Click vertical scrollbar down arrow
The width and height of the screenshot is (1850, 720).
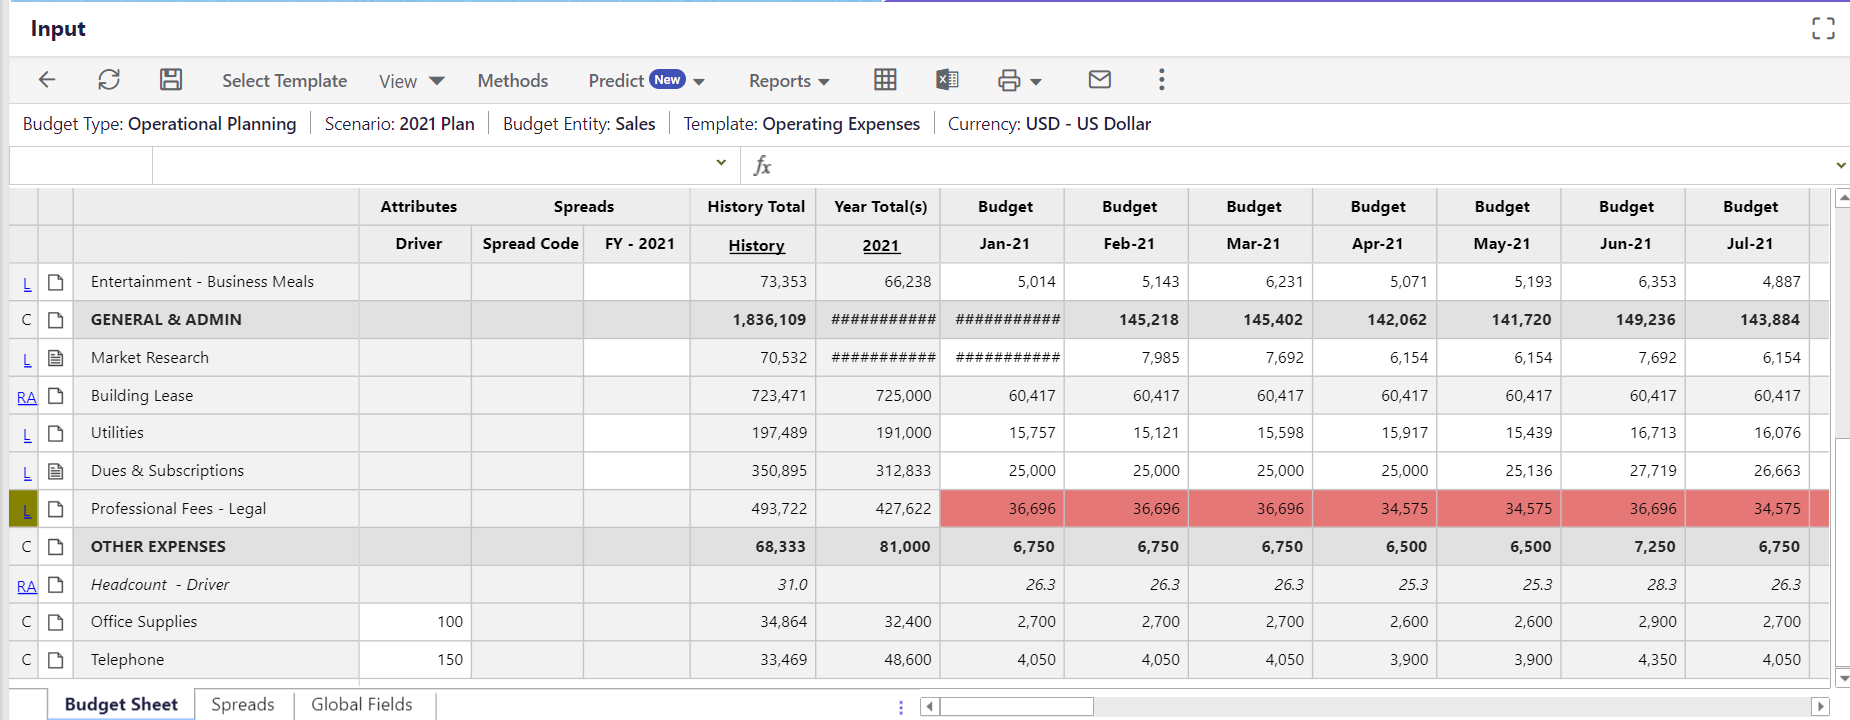coord(1842,678)
